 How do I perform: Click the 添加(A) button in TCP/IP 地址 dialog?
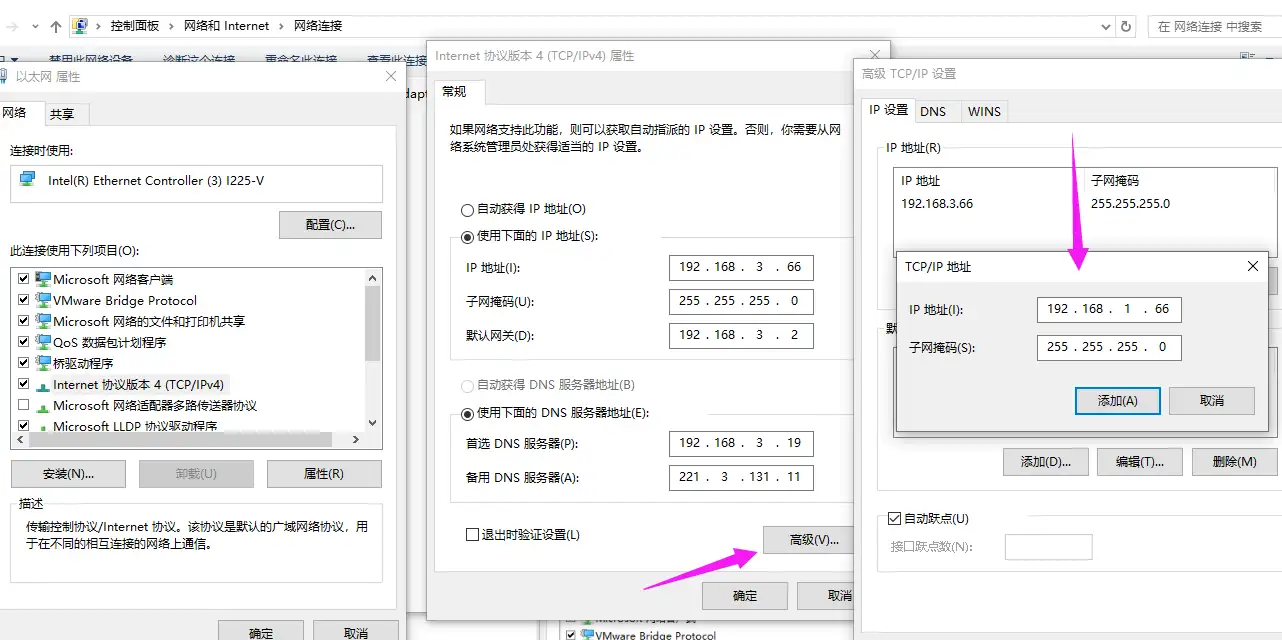click(1117, 400)
